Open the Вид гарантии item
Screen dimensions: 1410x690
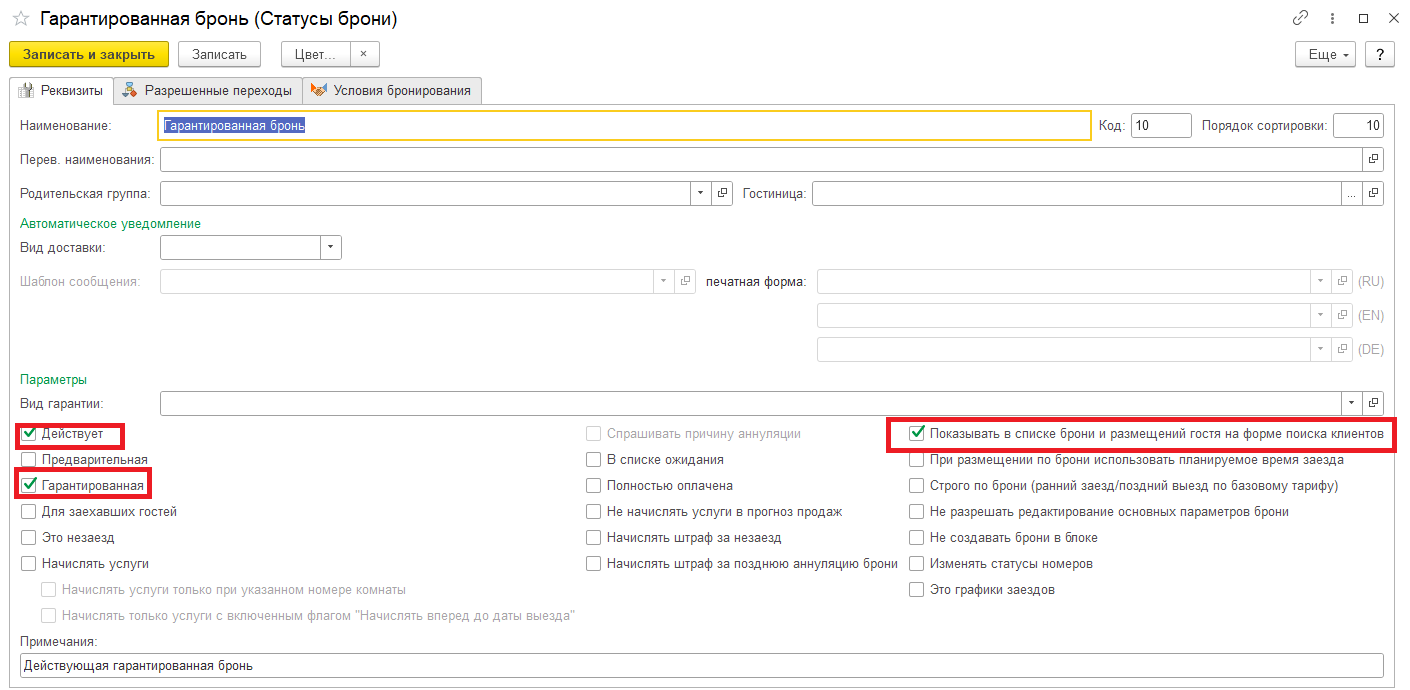click(1374, 402)
